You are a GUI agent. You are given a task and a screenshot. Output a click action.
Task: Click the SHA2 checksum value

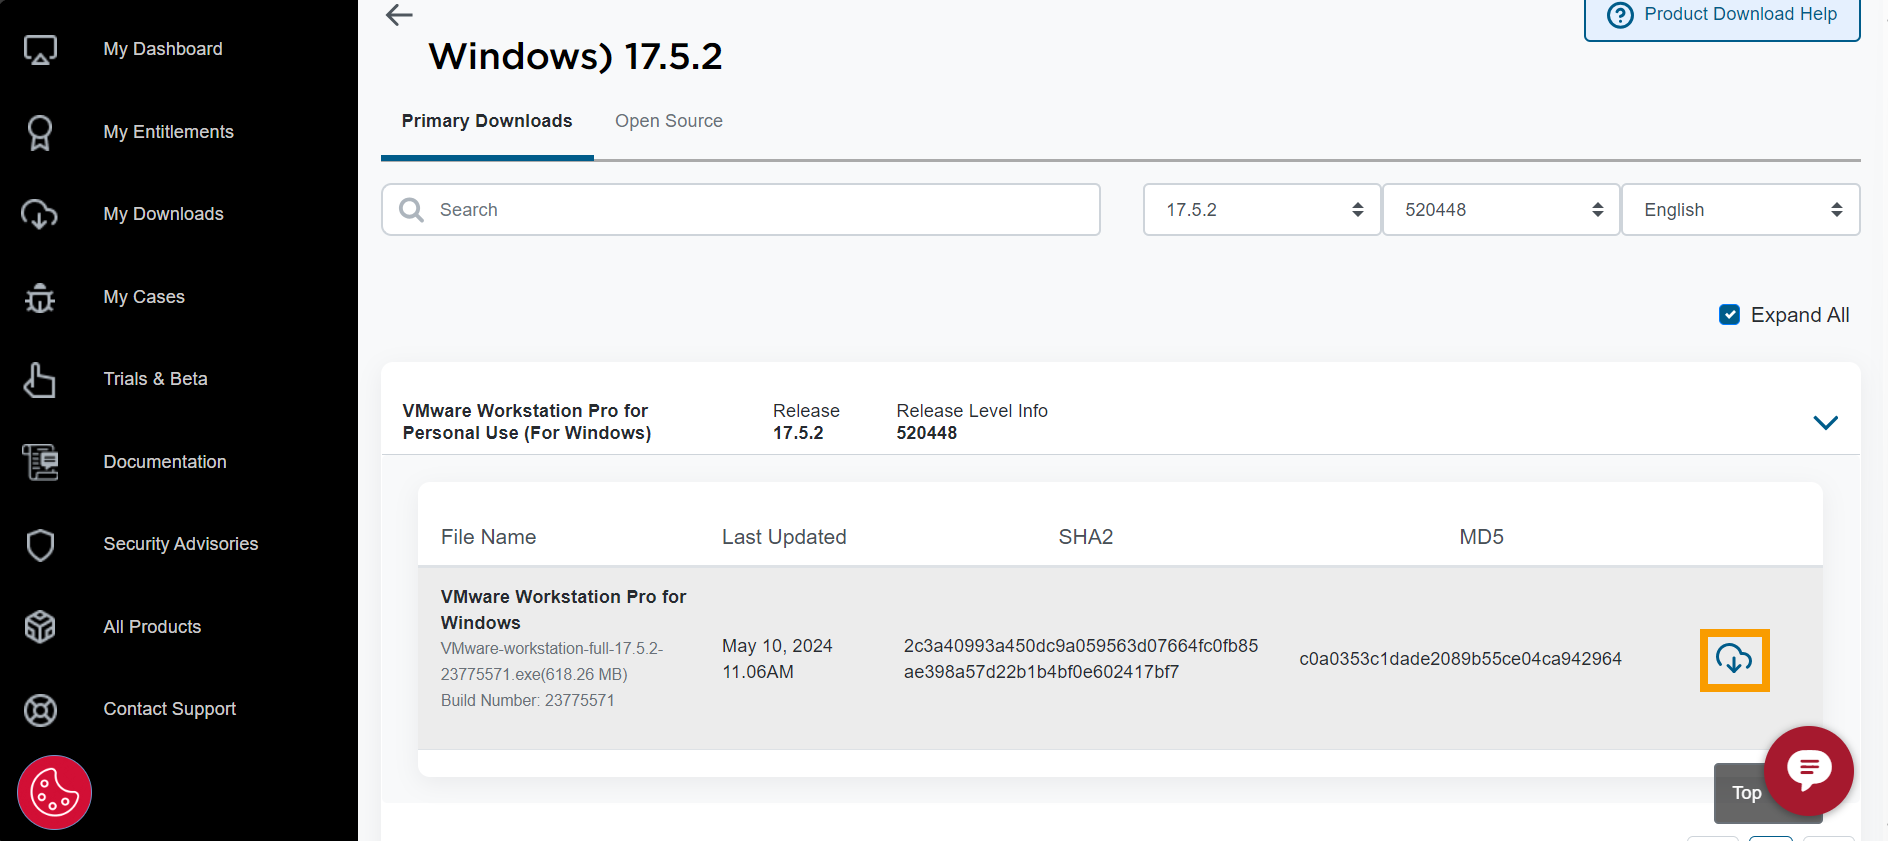tap(1081, 659)
